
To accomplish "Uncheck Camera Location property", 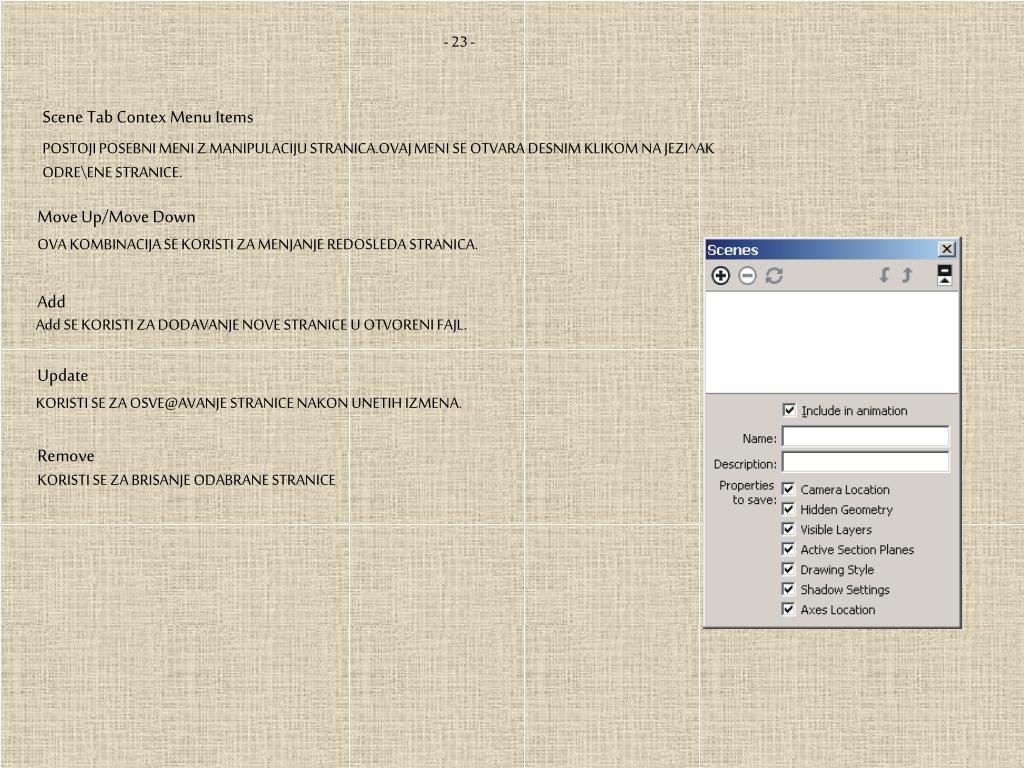I will coord(788,488).
